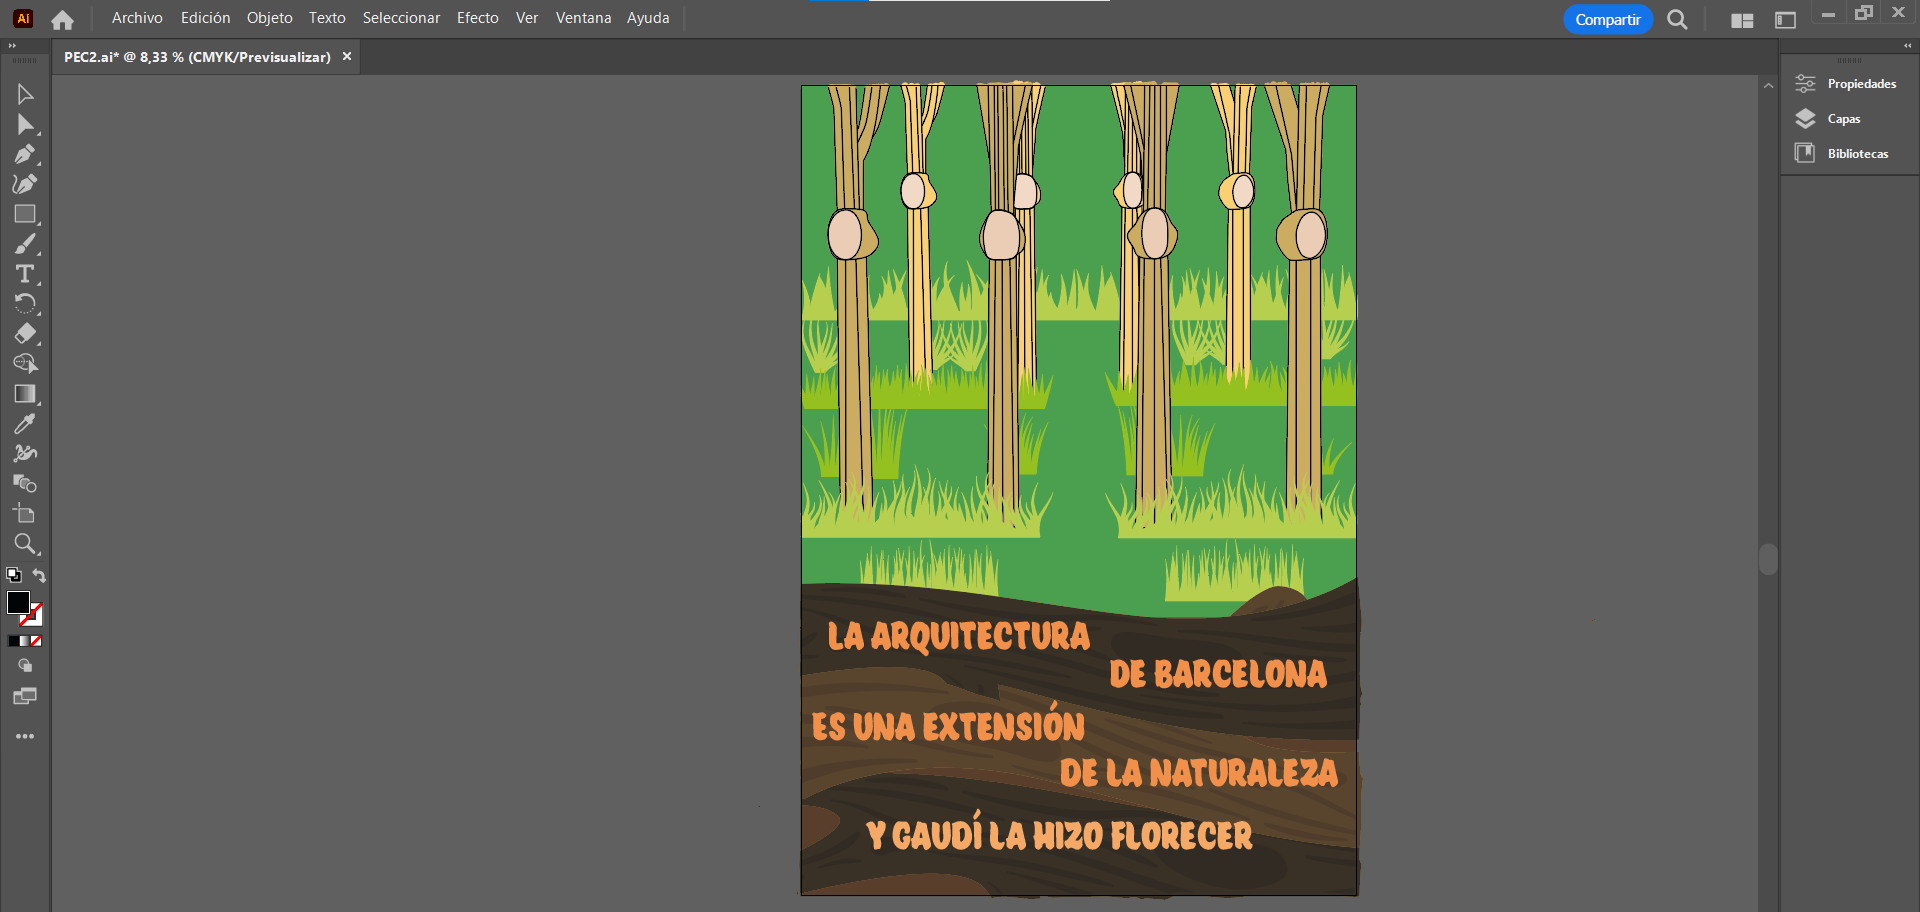
Task: Open the Archivo menu
Action: [137, 18]
